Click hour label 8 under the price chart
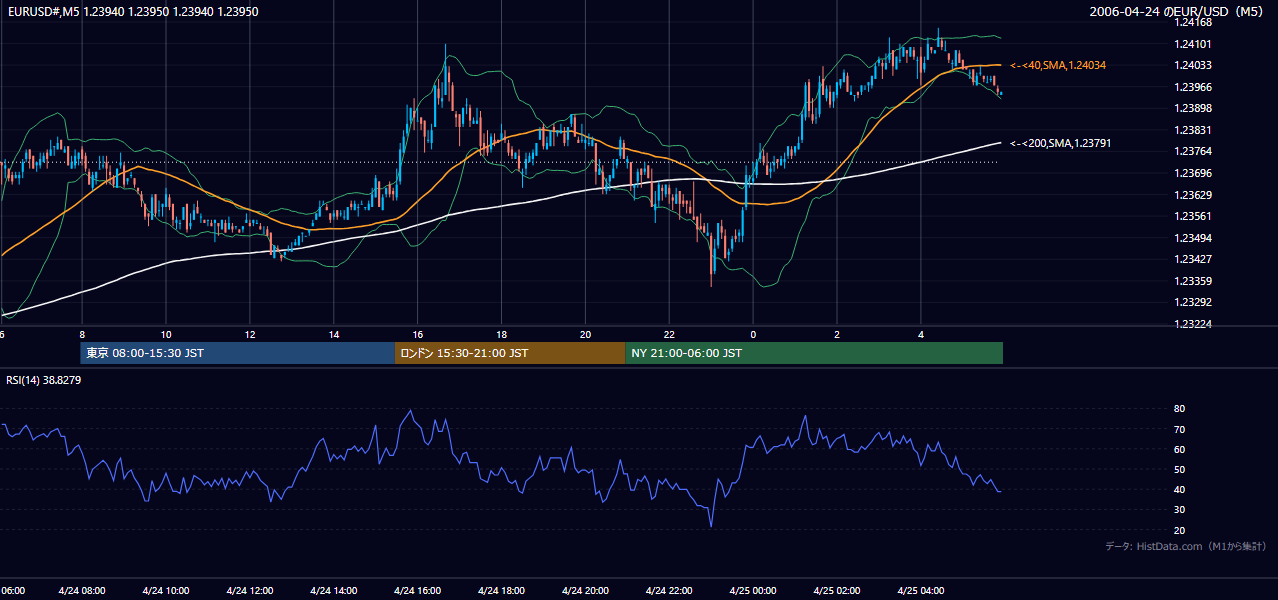Viewport: 1278px width, 600px height. [82, 335]
